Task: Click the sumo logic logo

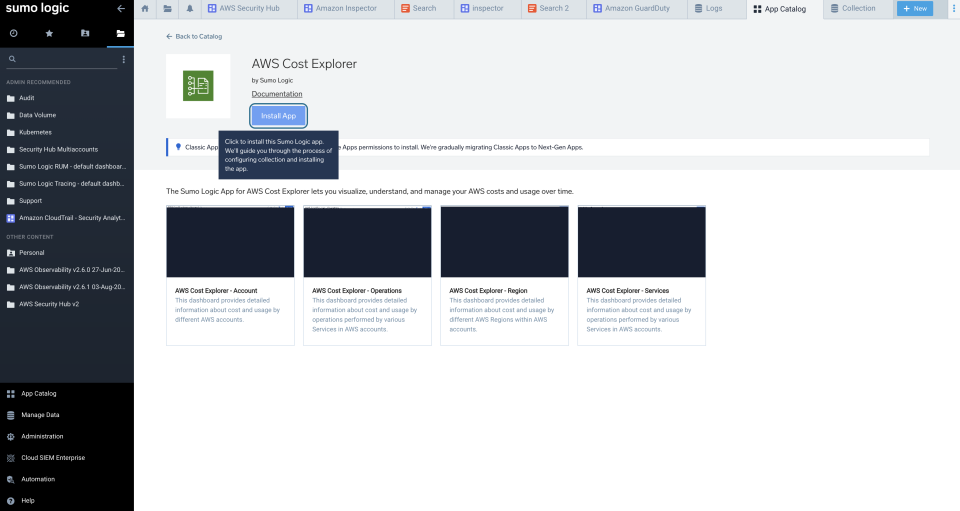Action: pyautogui.click(x=37, y=8)
